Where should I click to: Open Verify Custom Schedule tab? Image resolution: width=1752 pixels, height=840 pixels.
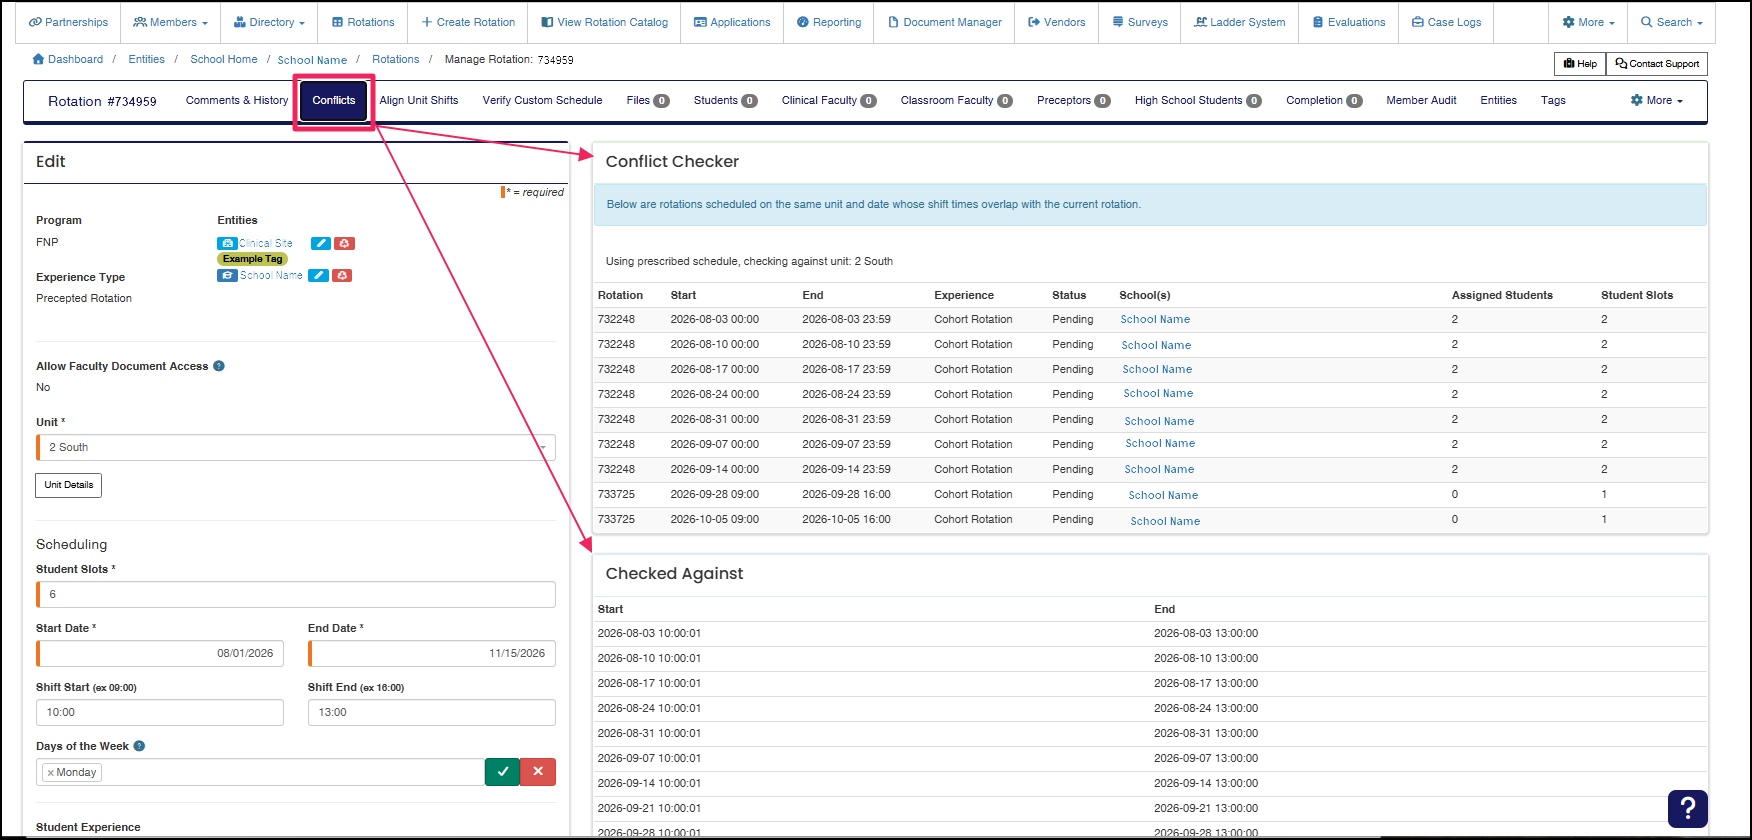click(542, 100)
